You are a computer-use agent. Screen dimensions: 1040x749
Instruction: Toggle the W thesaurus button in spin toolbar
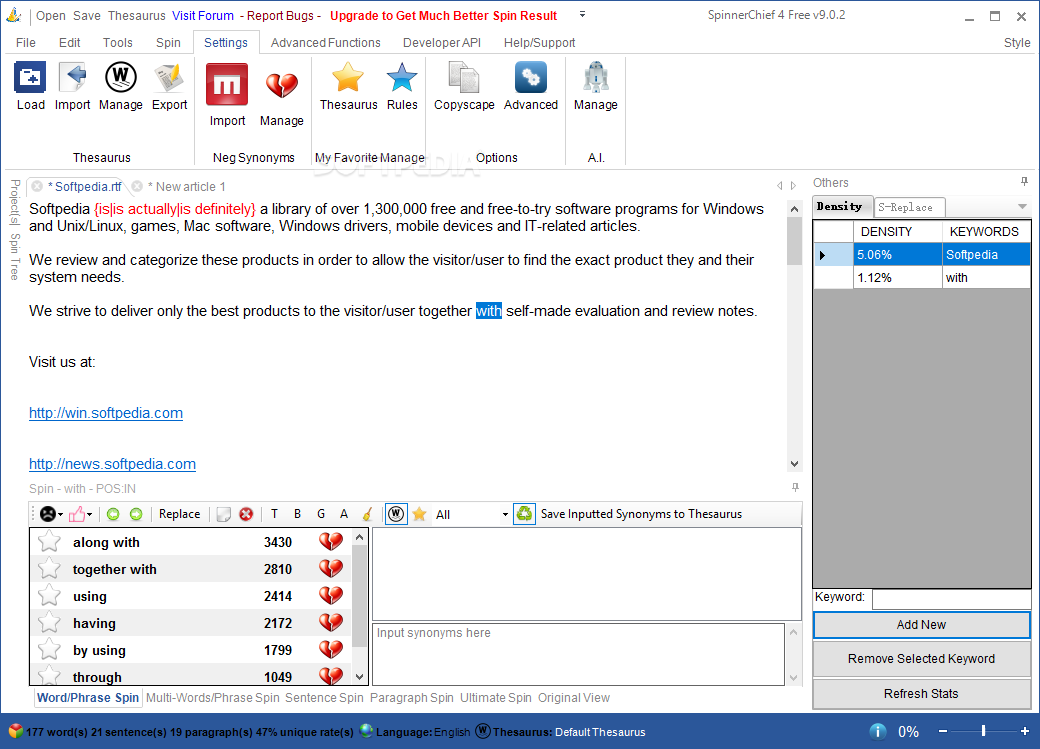pos(396,514)
